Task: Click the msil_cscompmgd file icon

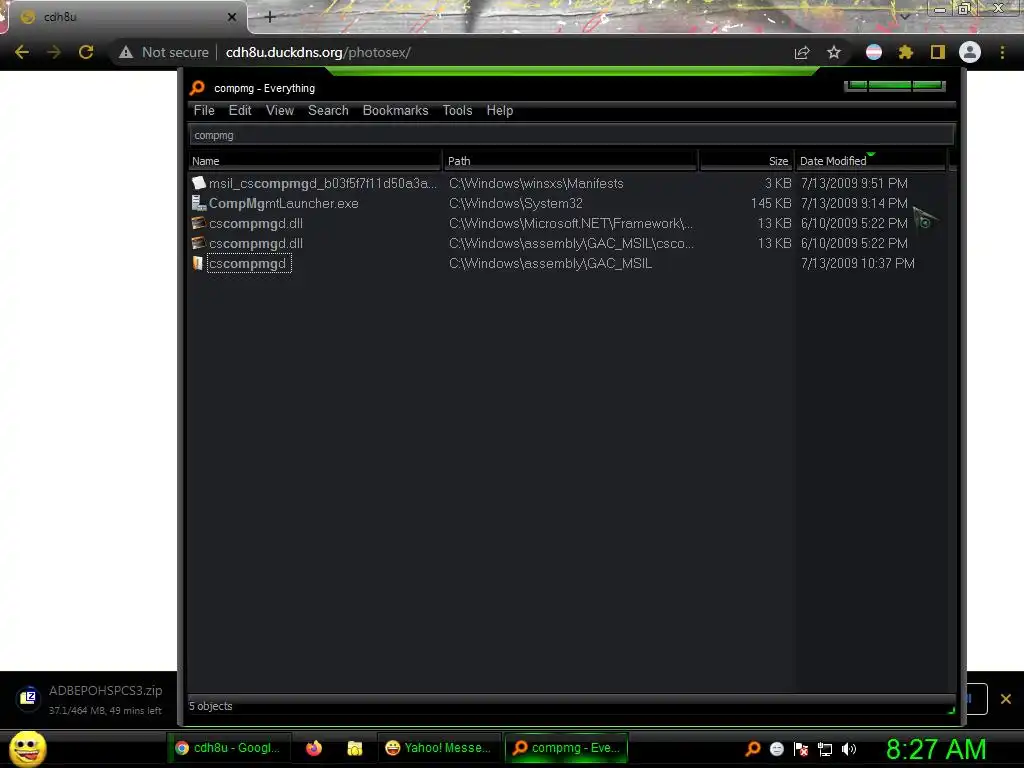Action: (x=199, y=183)
